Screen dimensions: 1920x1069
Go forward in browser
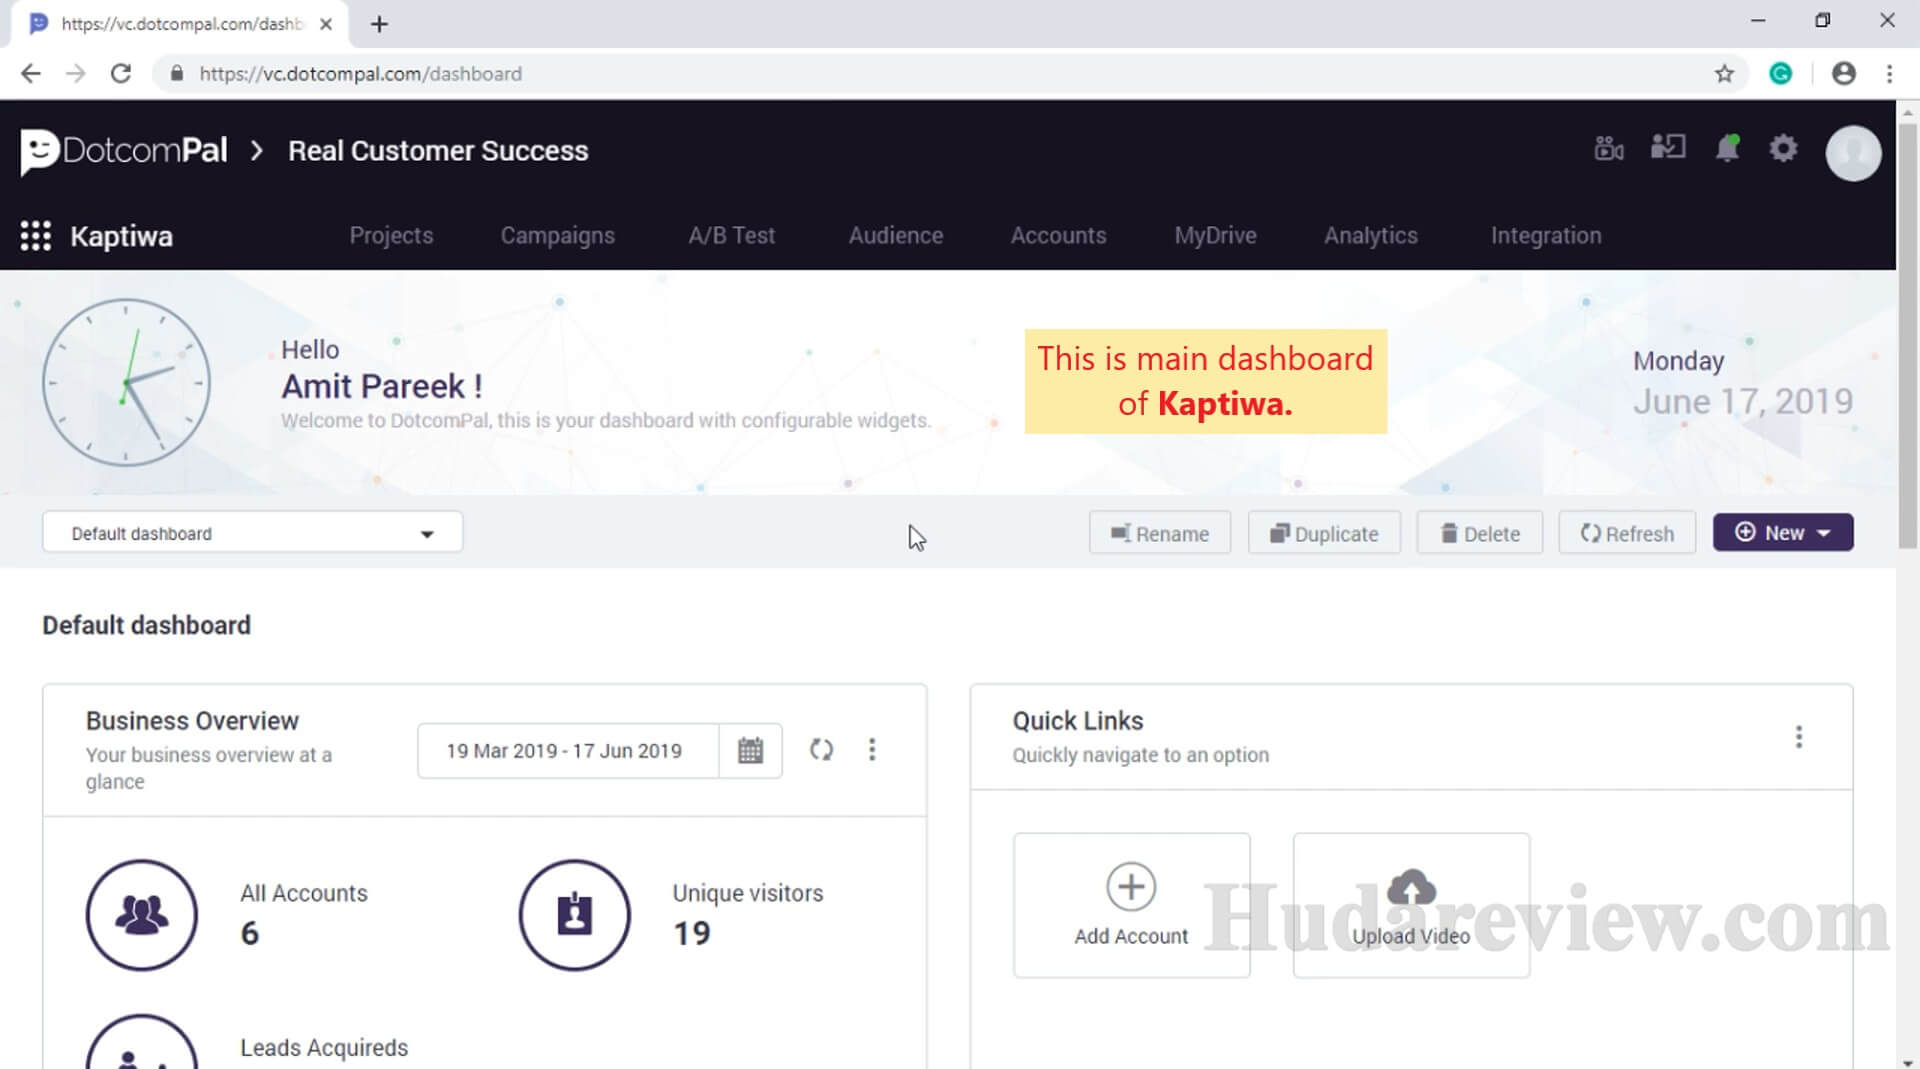[x=76, y=74]
